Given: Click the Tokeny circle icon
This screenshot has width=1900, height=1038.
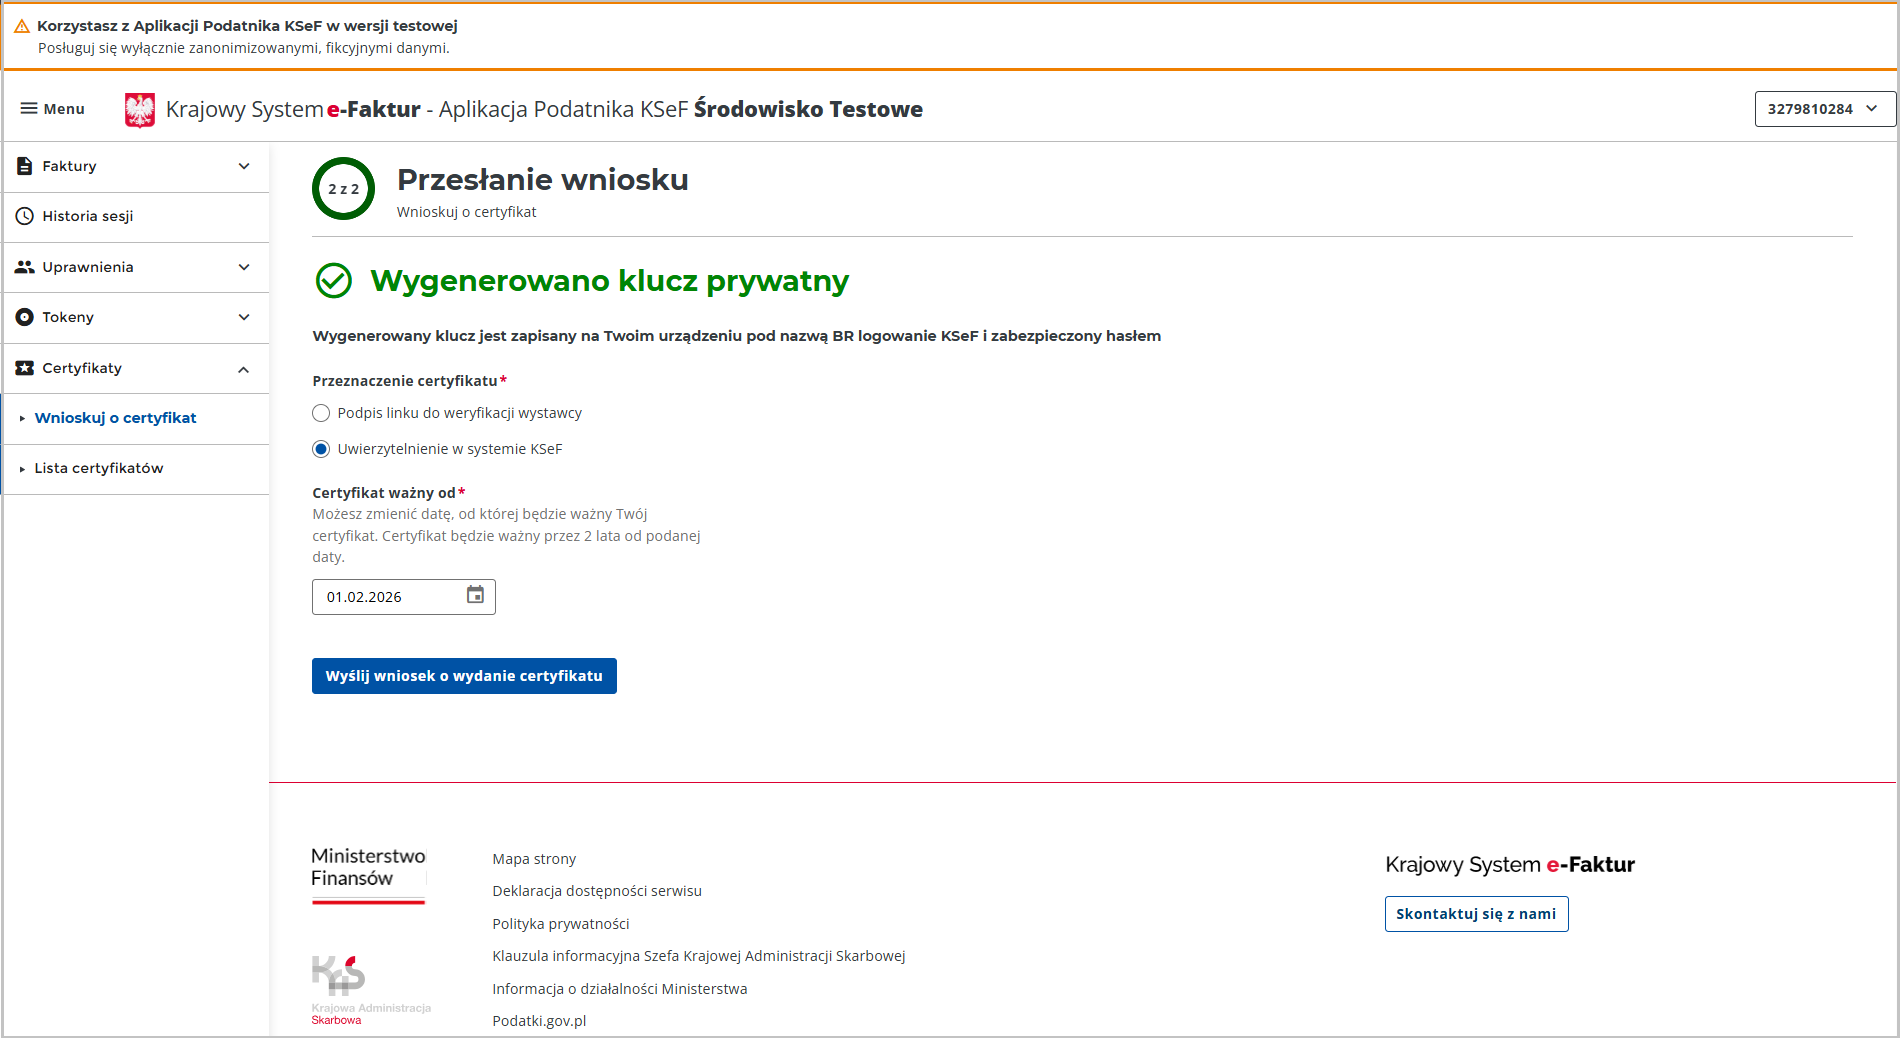Looking at the screenshot, I should (25, 317).
